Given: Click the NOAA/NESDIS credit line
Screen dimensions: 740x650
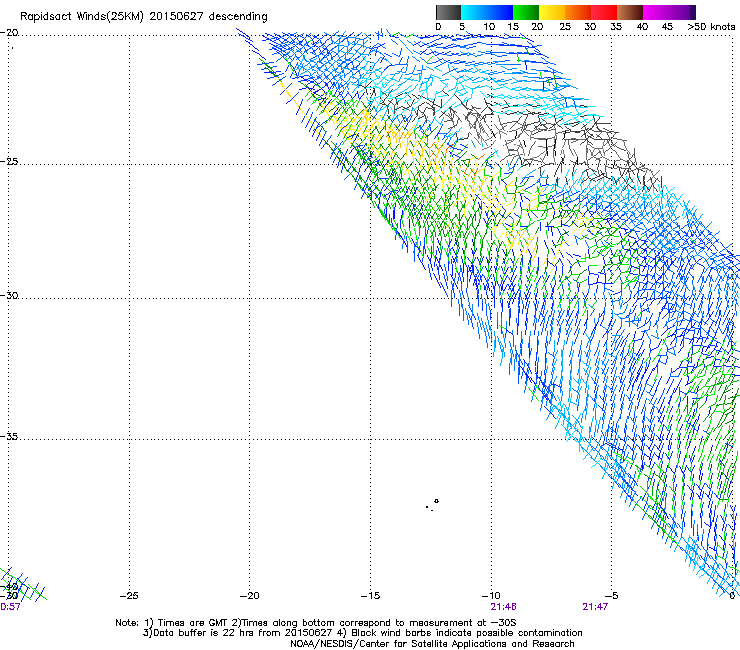Looking at the screenshot, I should pyautogui.click(x=432, y=644).
